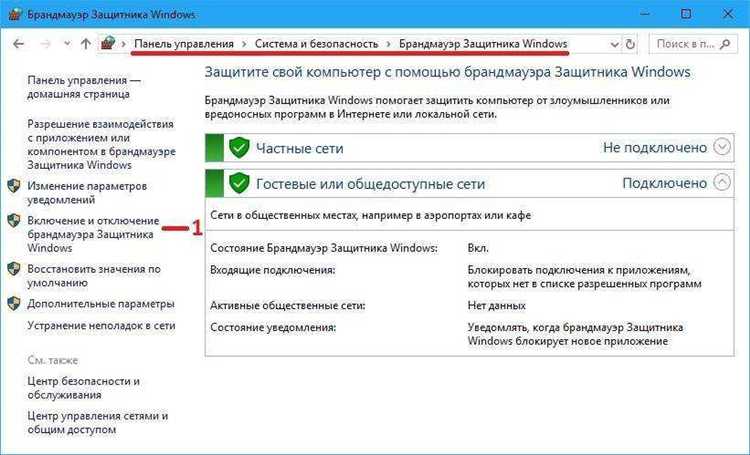Click the search magnifier icon
The image size is (750, 455).
coord(725,44)
